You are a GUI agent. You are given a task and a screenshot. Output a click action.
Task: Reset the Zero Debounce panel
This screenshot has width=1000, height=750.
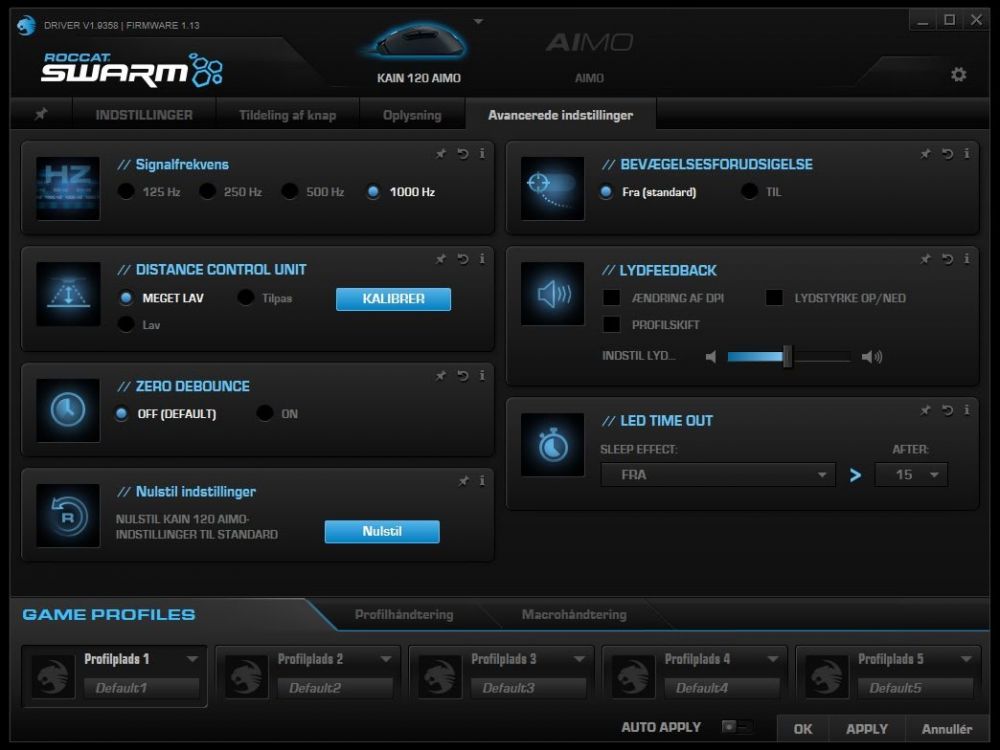click(463, 376)
